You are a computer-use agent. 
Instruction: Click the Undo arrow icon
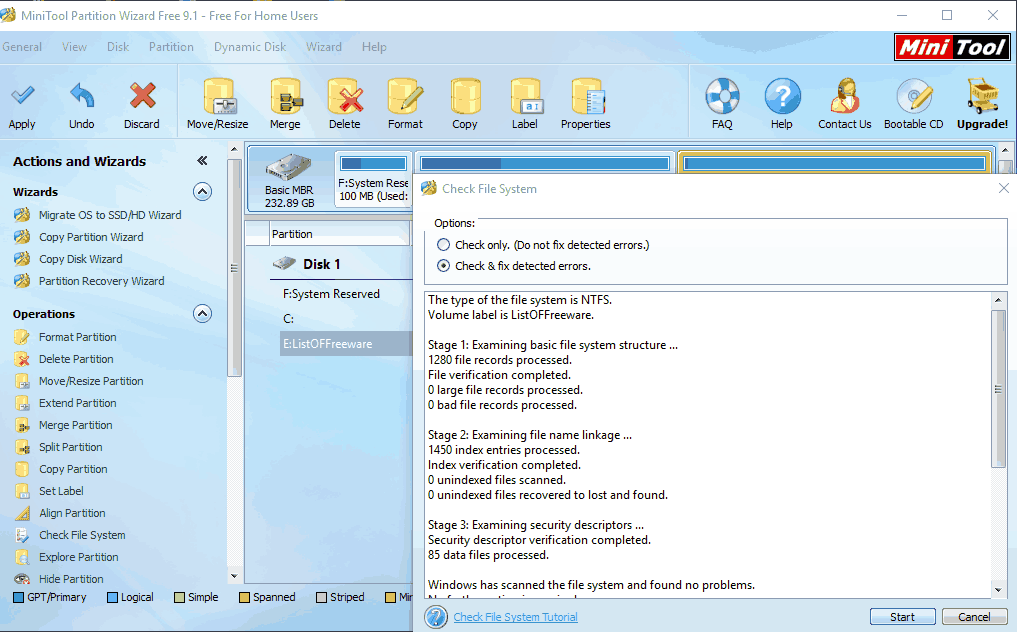tap(82, 96)
